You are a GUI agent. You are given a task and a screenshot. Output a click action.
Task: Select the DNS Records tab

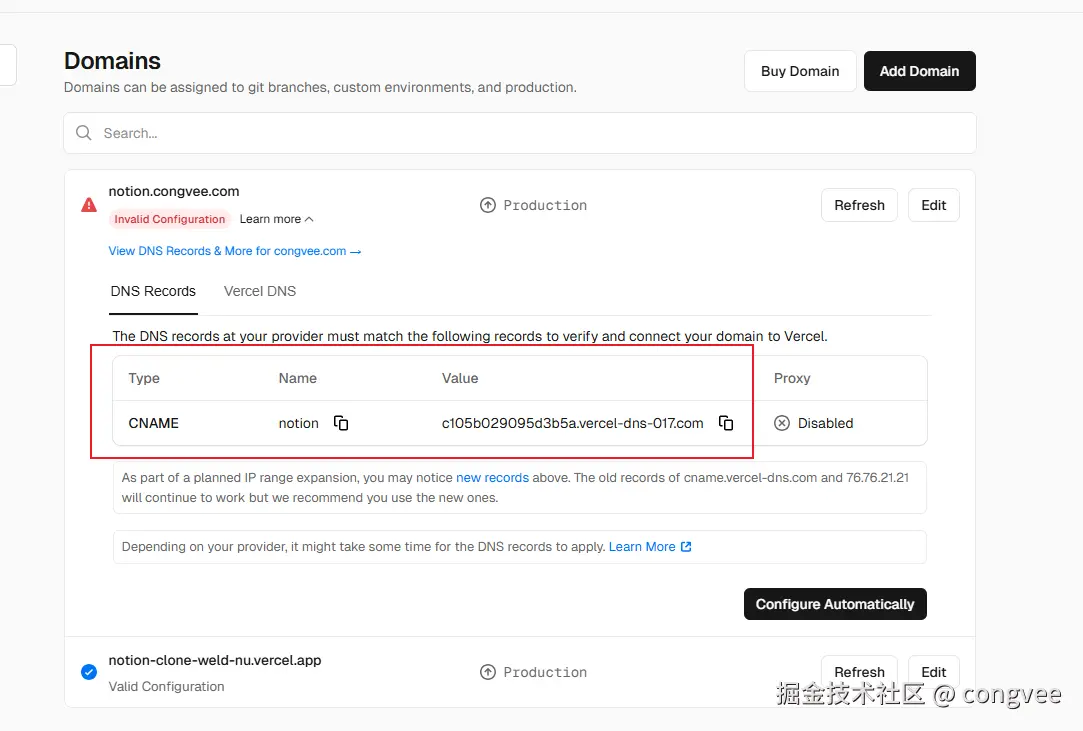[153, 291]
